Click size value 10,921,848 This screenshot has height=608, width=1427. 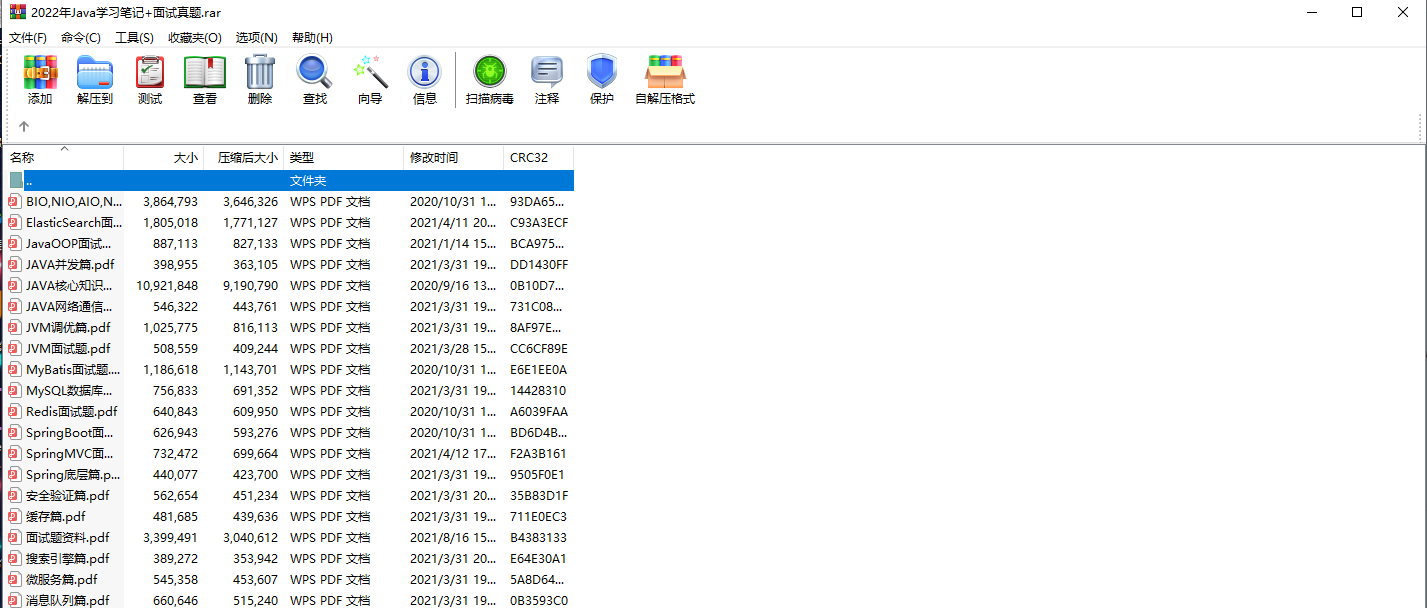click(x=167, y=285)
